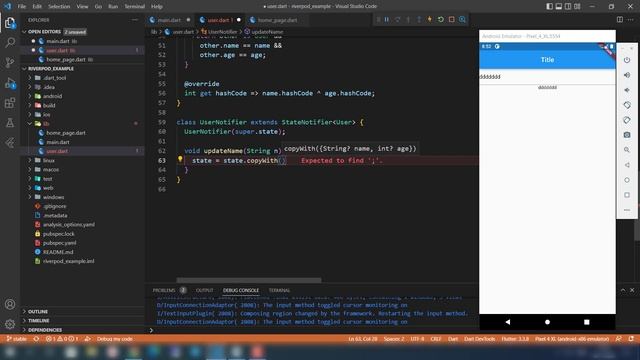Take emulator screenshot with camera icon
This screenshot has height=360, width=640.
point(627,135)
